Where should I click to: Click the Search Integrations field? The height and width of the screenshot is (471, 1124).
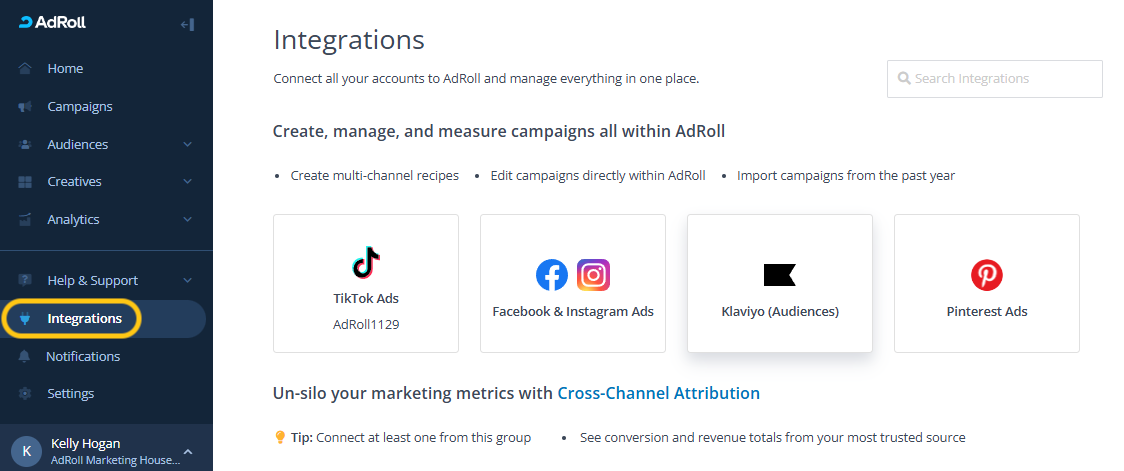(x=995, y=79)
